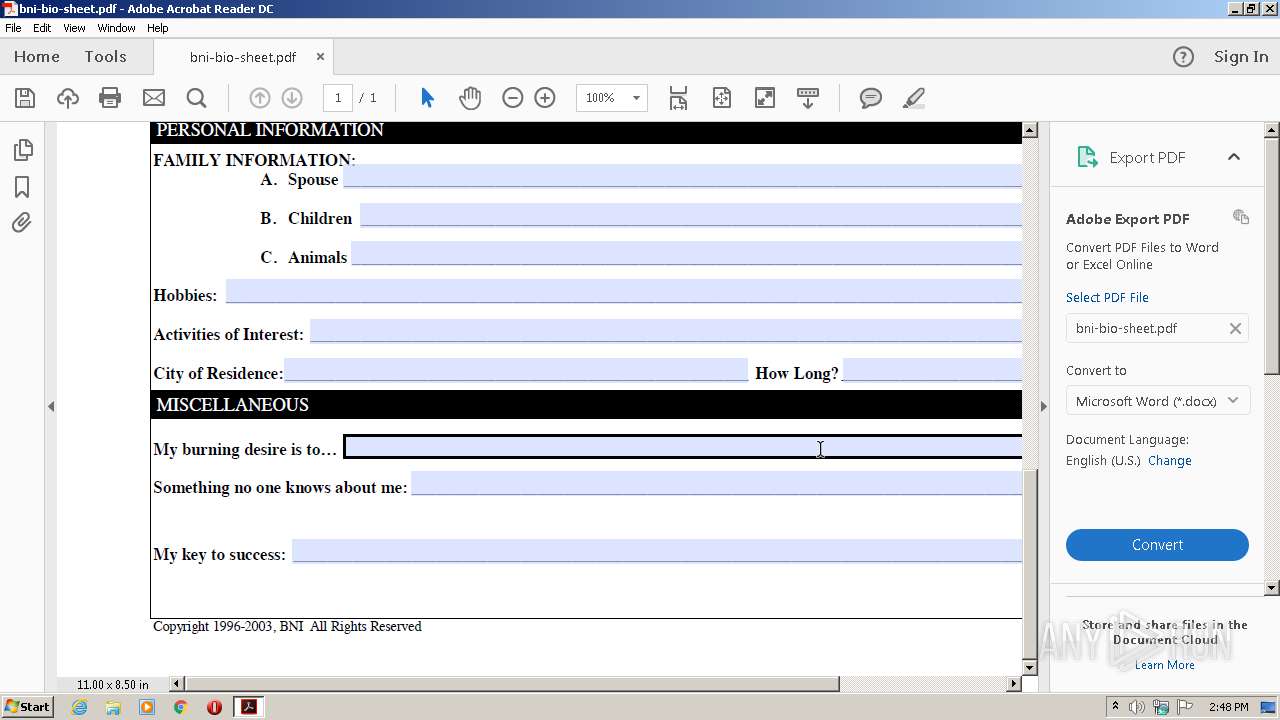This screenshot has height=720, width=1280.
Task: Remove the selected bni-bio-sheet.pdf file
Action: click(x=1235, y=328)
